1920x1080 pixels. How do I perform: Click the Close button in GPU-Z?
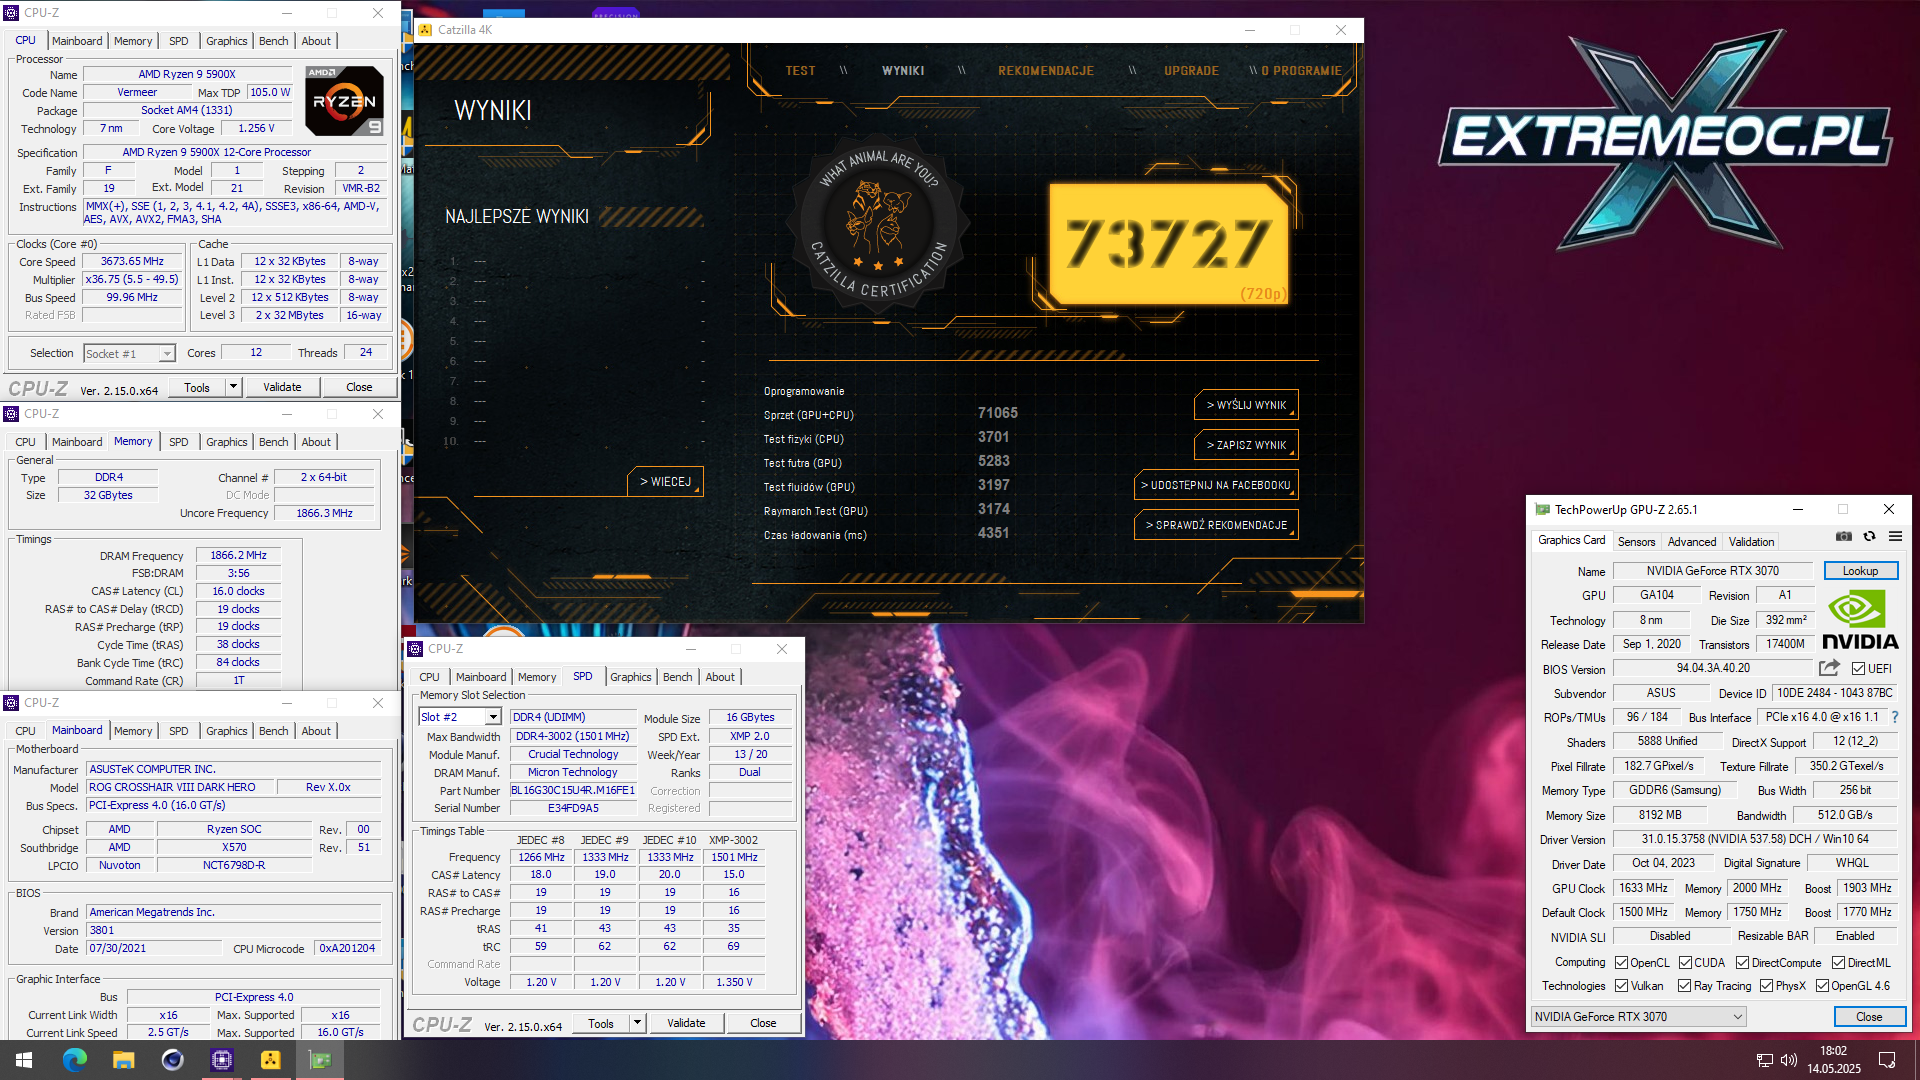[1869, 1017]
